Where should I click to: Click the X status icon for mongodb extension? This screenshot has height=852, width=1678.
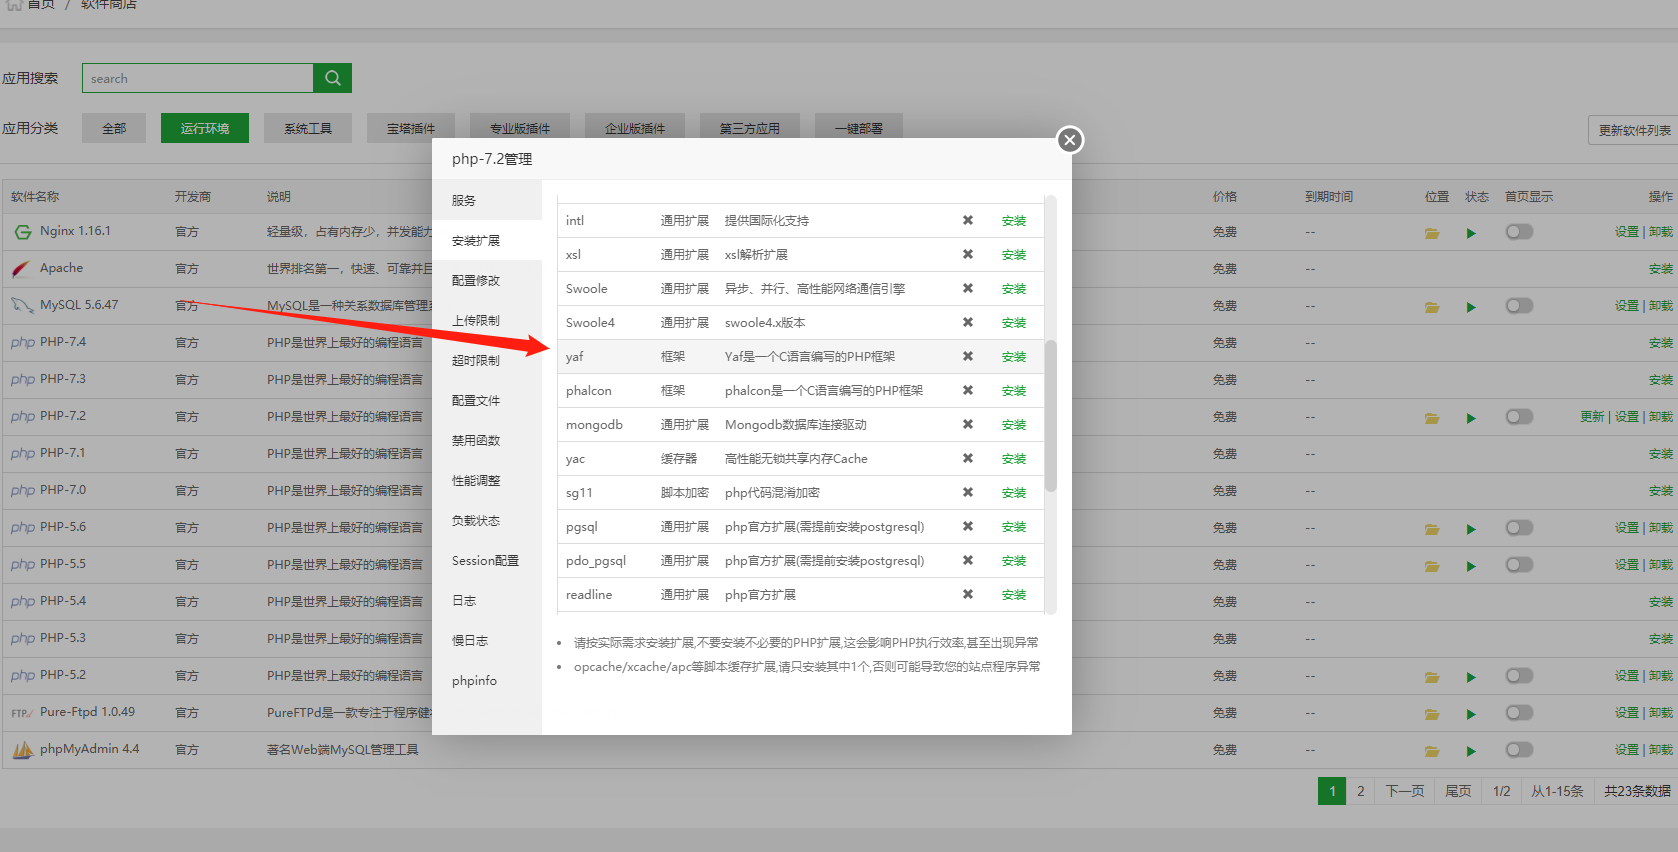coord(968,424)
